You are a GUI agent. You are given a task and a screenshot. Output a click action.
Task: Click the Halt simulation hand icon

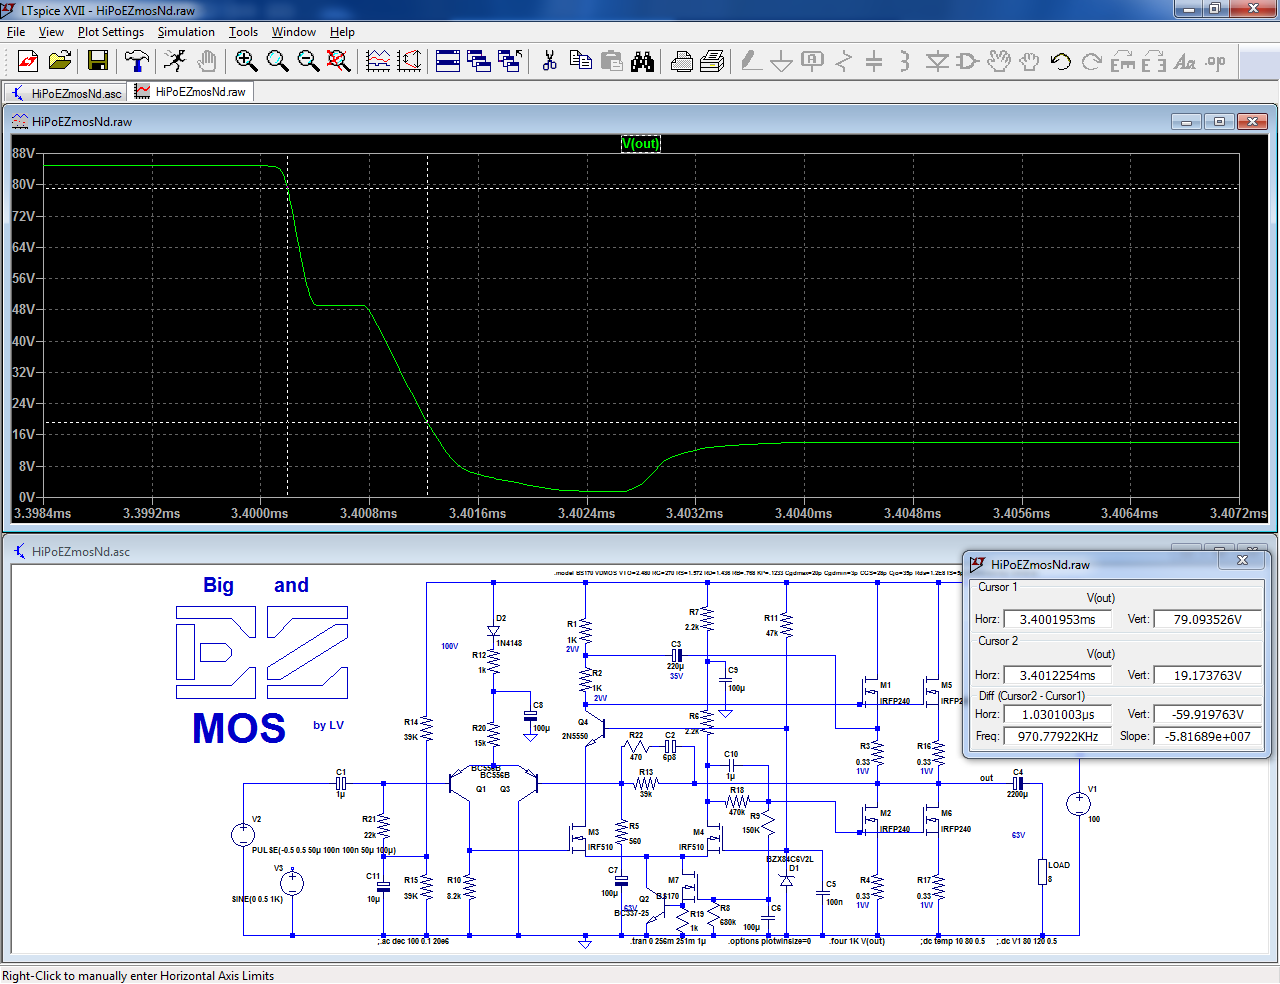click(206, 61)
